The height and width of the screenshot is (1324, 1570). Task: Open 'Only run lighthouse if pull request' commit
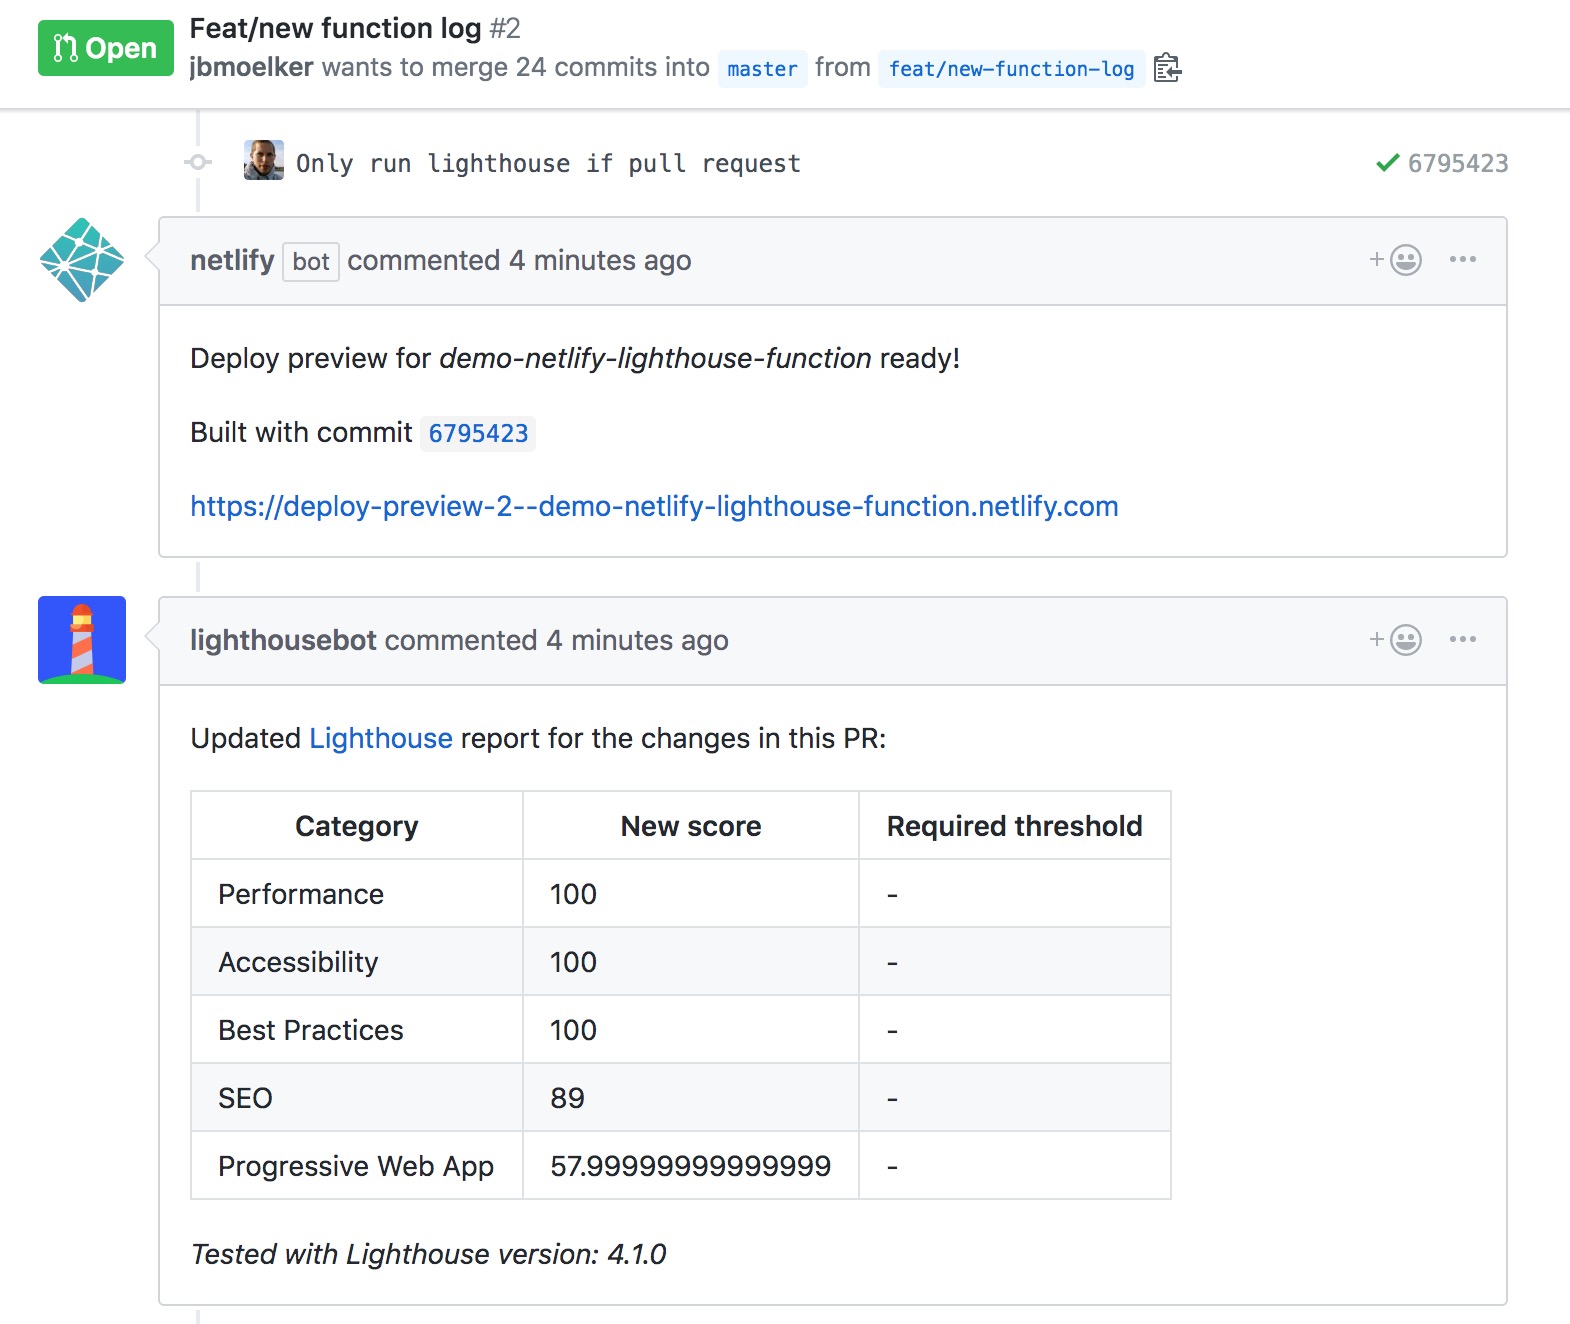point(548,163)
